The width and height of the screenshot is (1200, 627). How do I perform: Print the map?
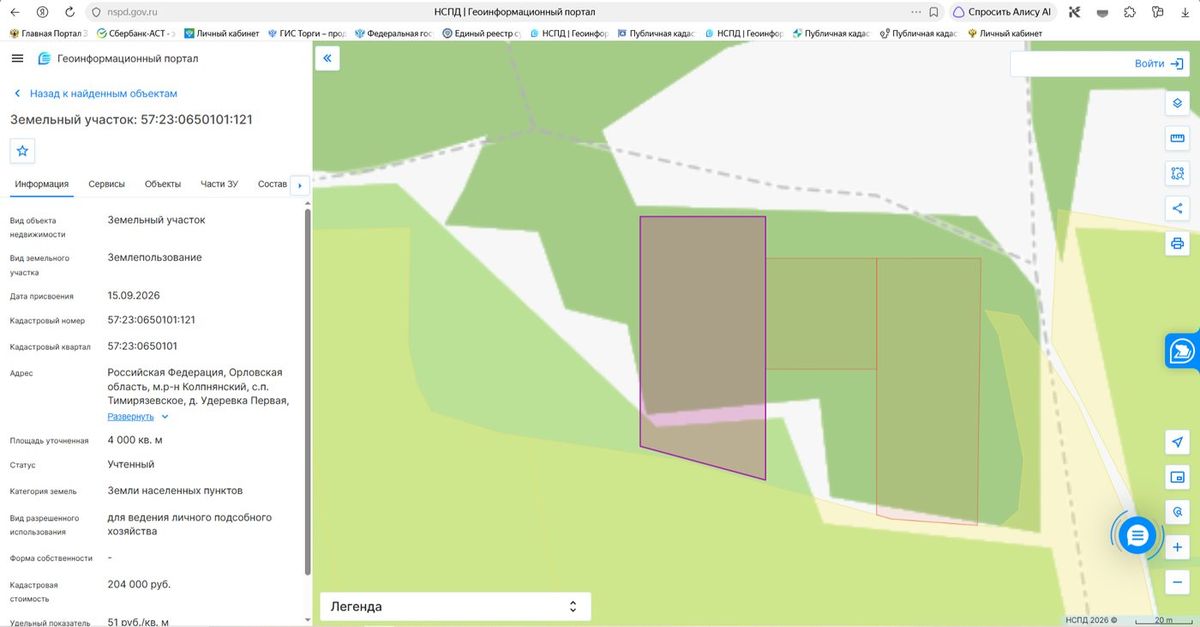(x=1177, y=243)
